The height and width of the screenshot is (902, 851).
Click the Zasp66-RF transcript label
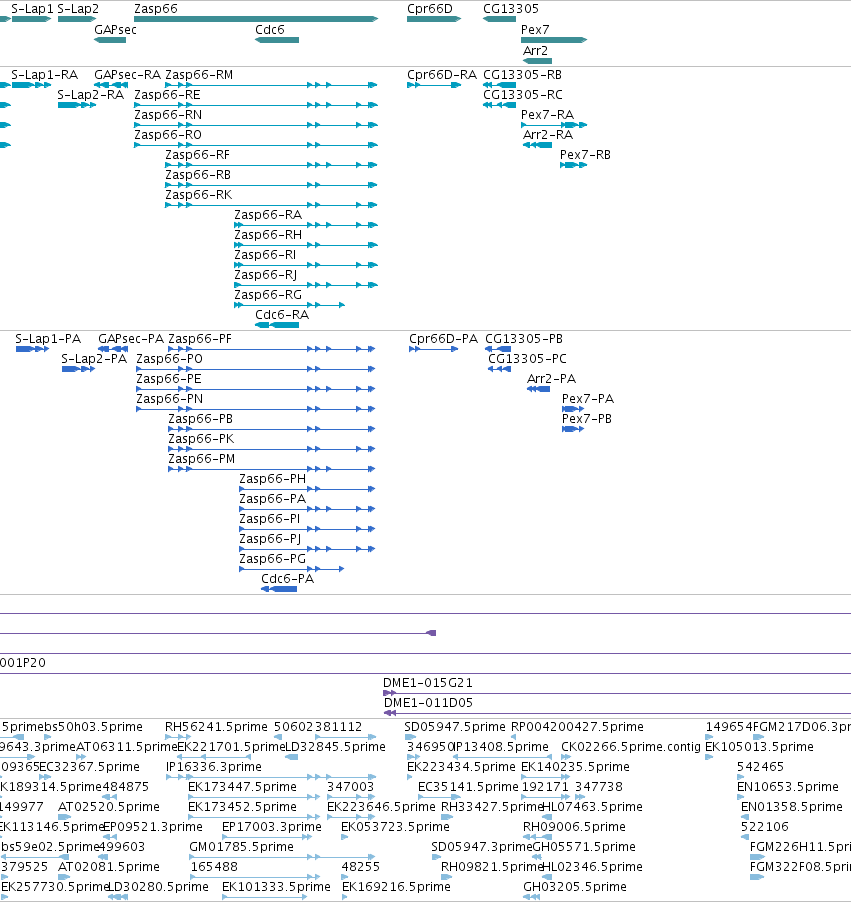click(197, 155)
